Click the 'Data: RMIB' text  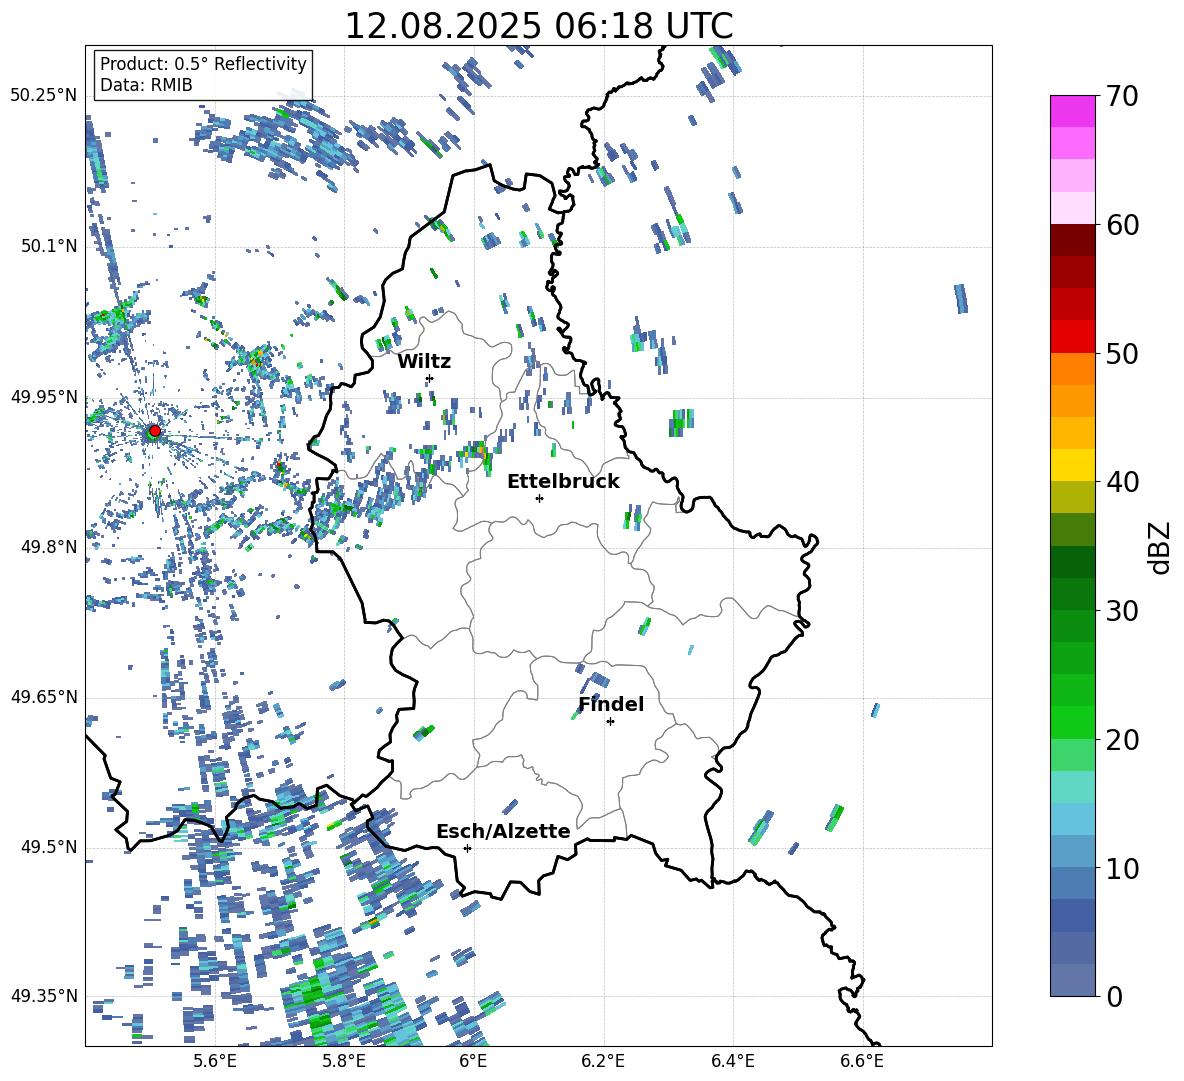(146, 85)
